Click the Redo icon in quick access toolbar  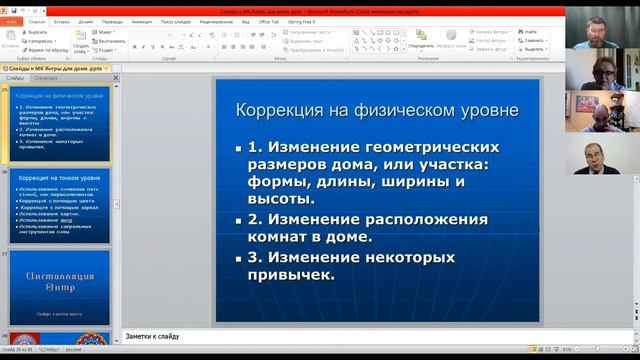point(35,11)
